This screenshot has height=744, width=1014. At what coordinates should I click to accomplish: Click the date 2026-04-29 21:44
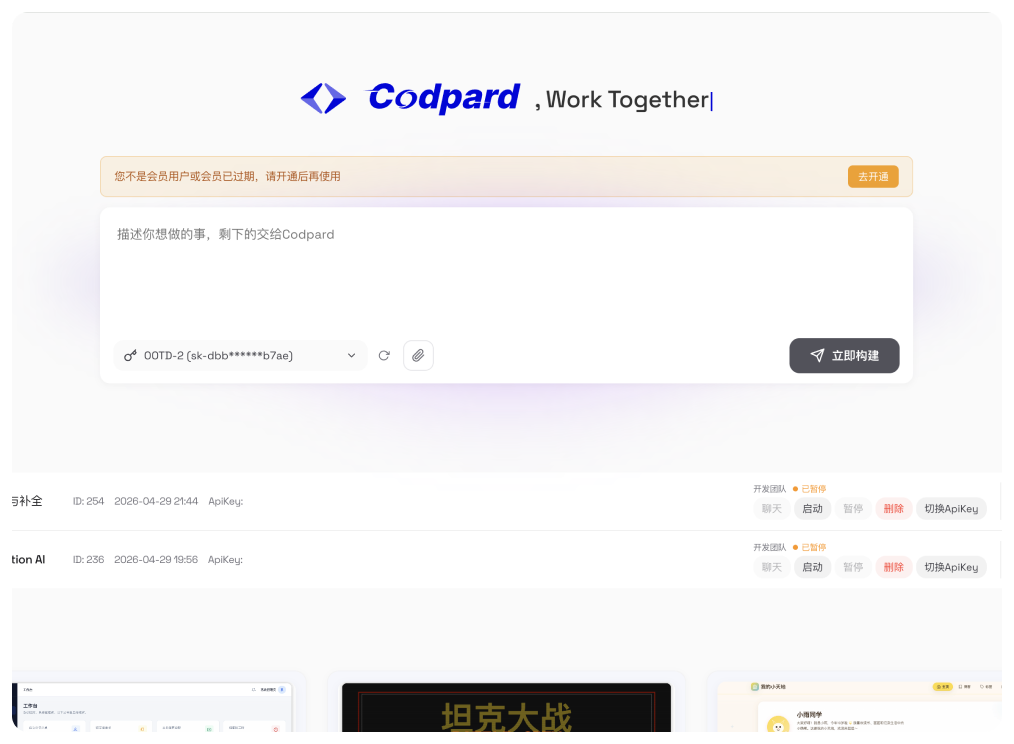[156, 501]
